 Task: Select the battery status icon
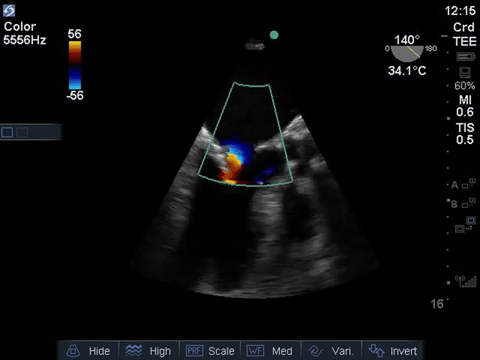[x=466, y=57]
